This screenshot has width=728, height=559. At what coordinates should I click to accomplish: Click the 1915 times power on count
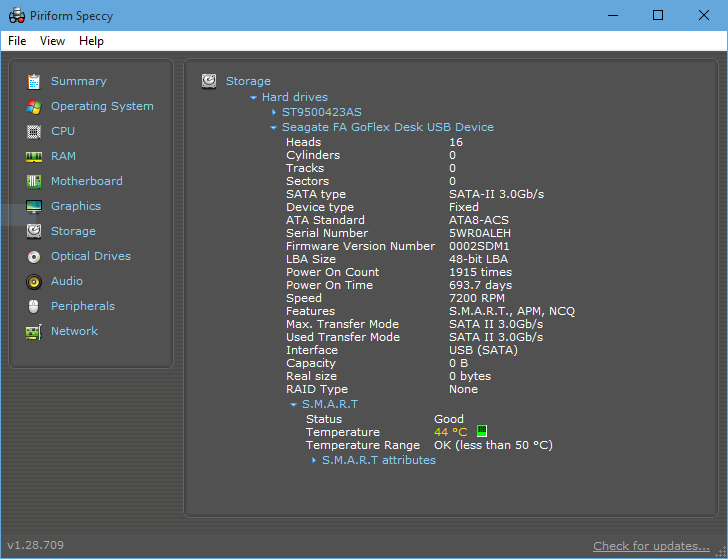tap(481, 272)
